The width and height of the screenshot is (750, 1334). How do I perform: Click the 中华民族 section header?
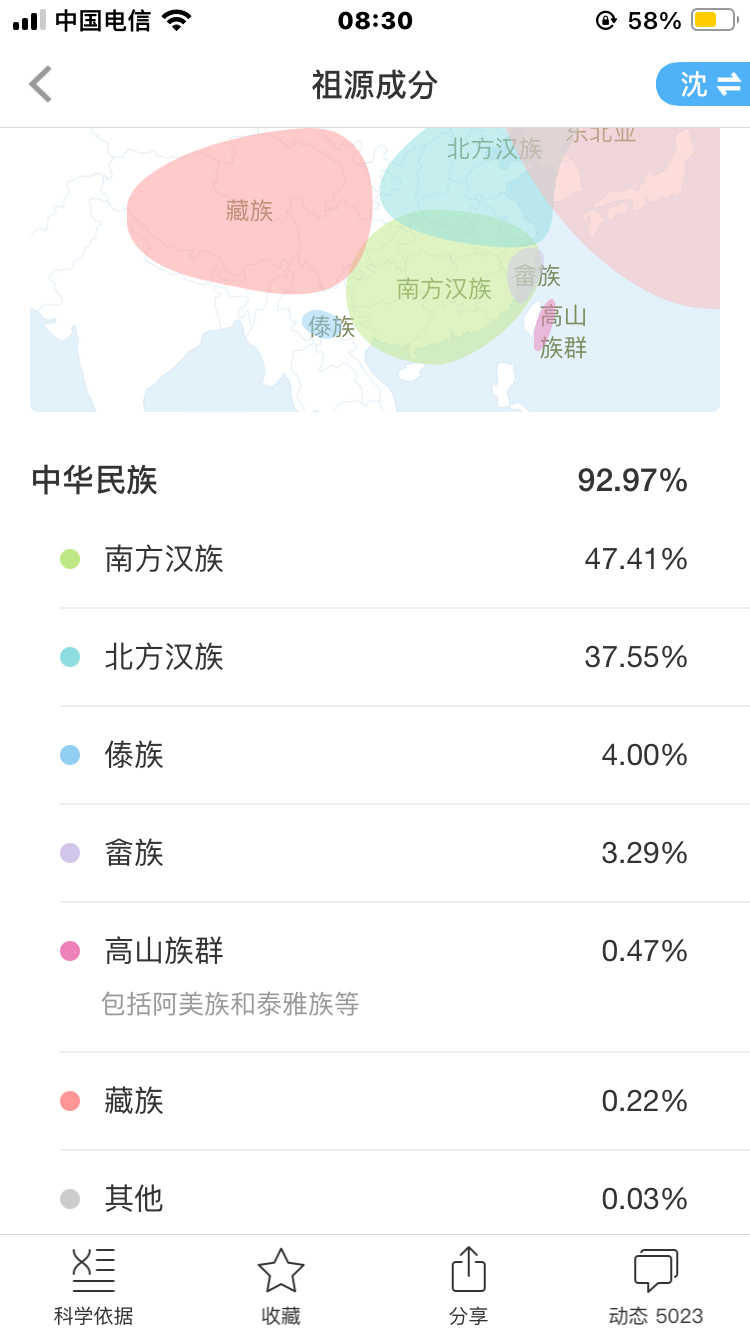(x=95, y=481)
